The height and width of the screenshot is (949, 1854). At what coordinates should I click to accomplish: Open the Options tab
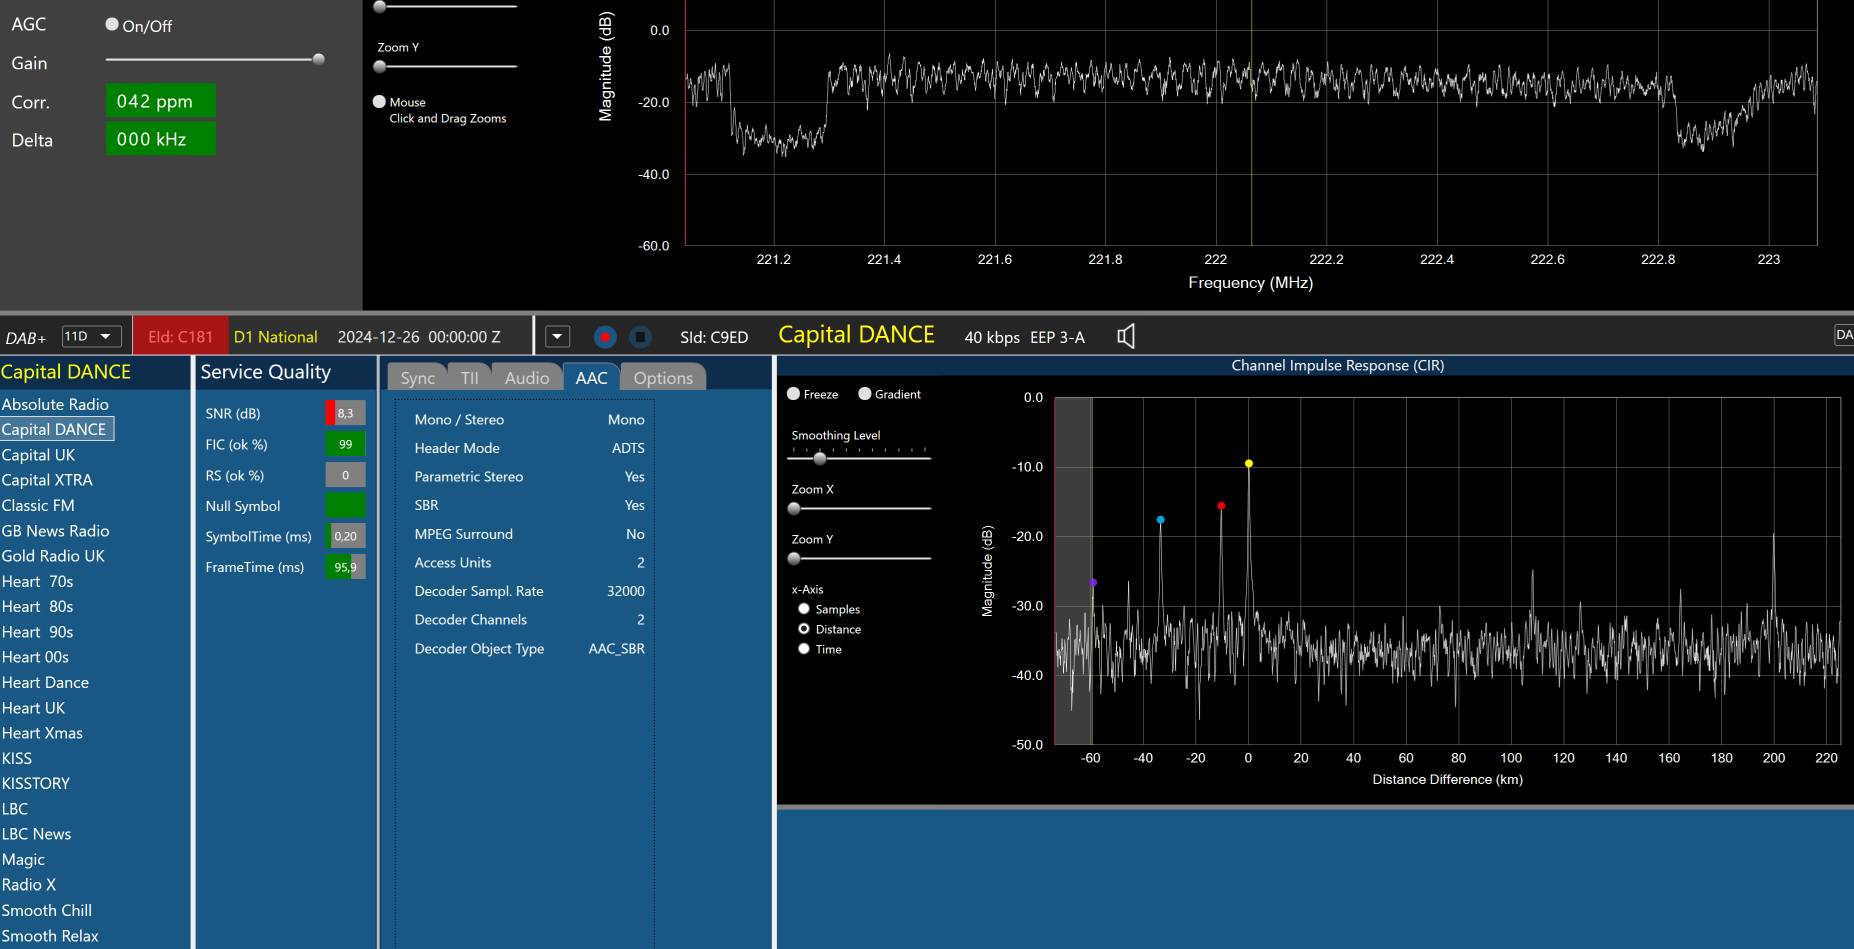[662, 378]
